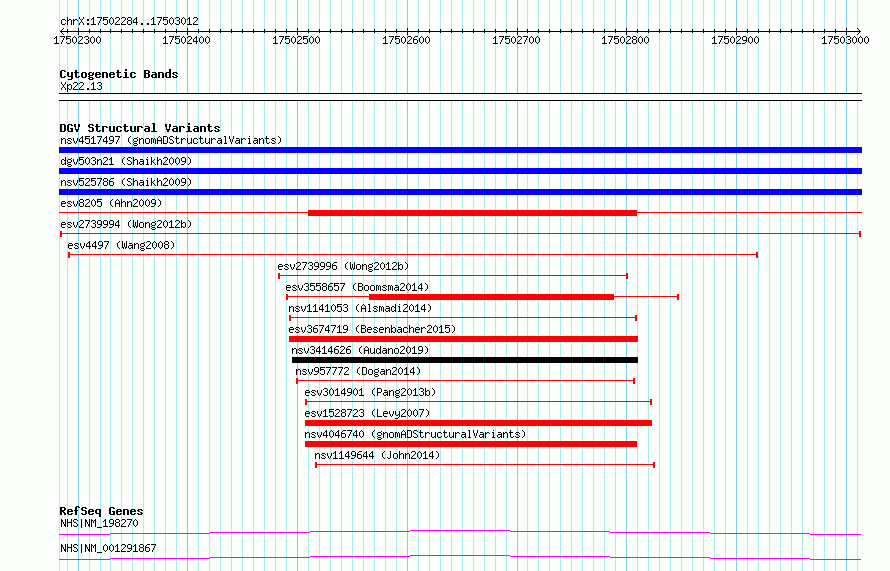
Task: Open variant dgv503n21 (Shaikh2009) label
Action: (x=126, y=161)
